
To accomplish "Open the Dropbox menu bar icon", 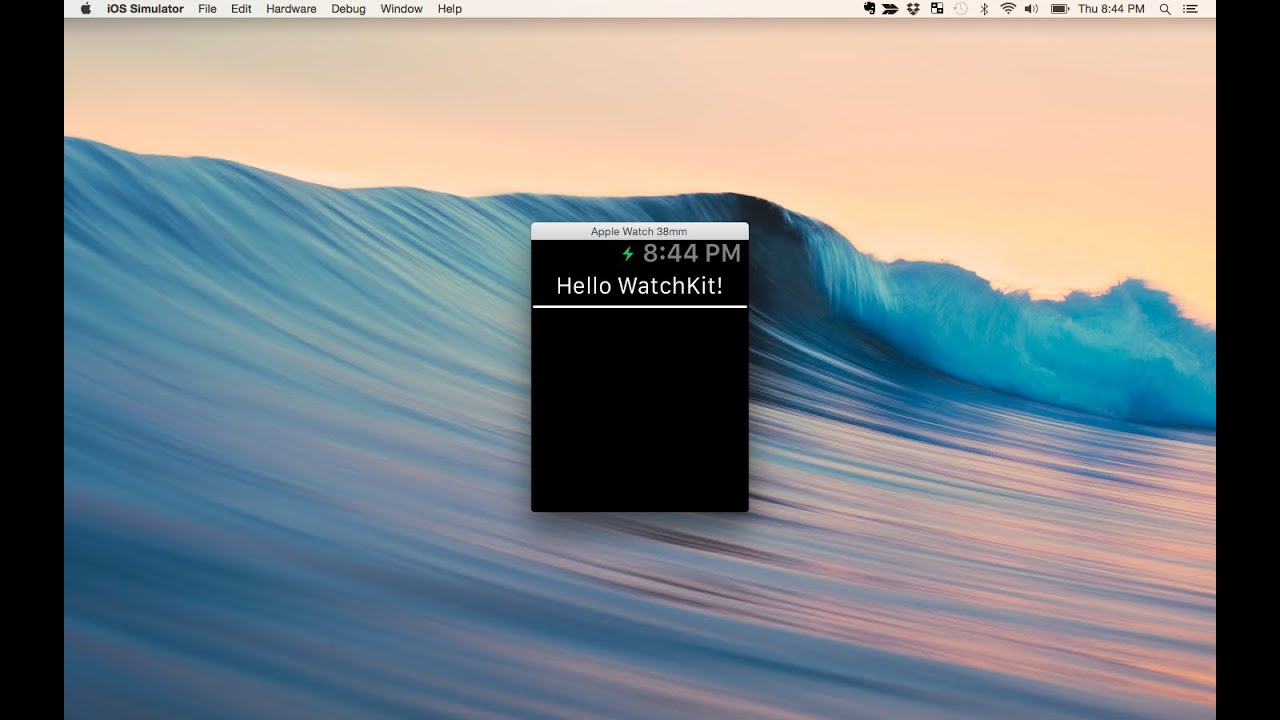I will tap(913, 9).
